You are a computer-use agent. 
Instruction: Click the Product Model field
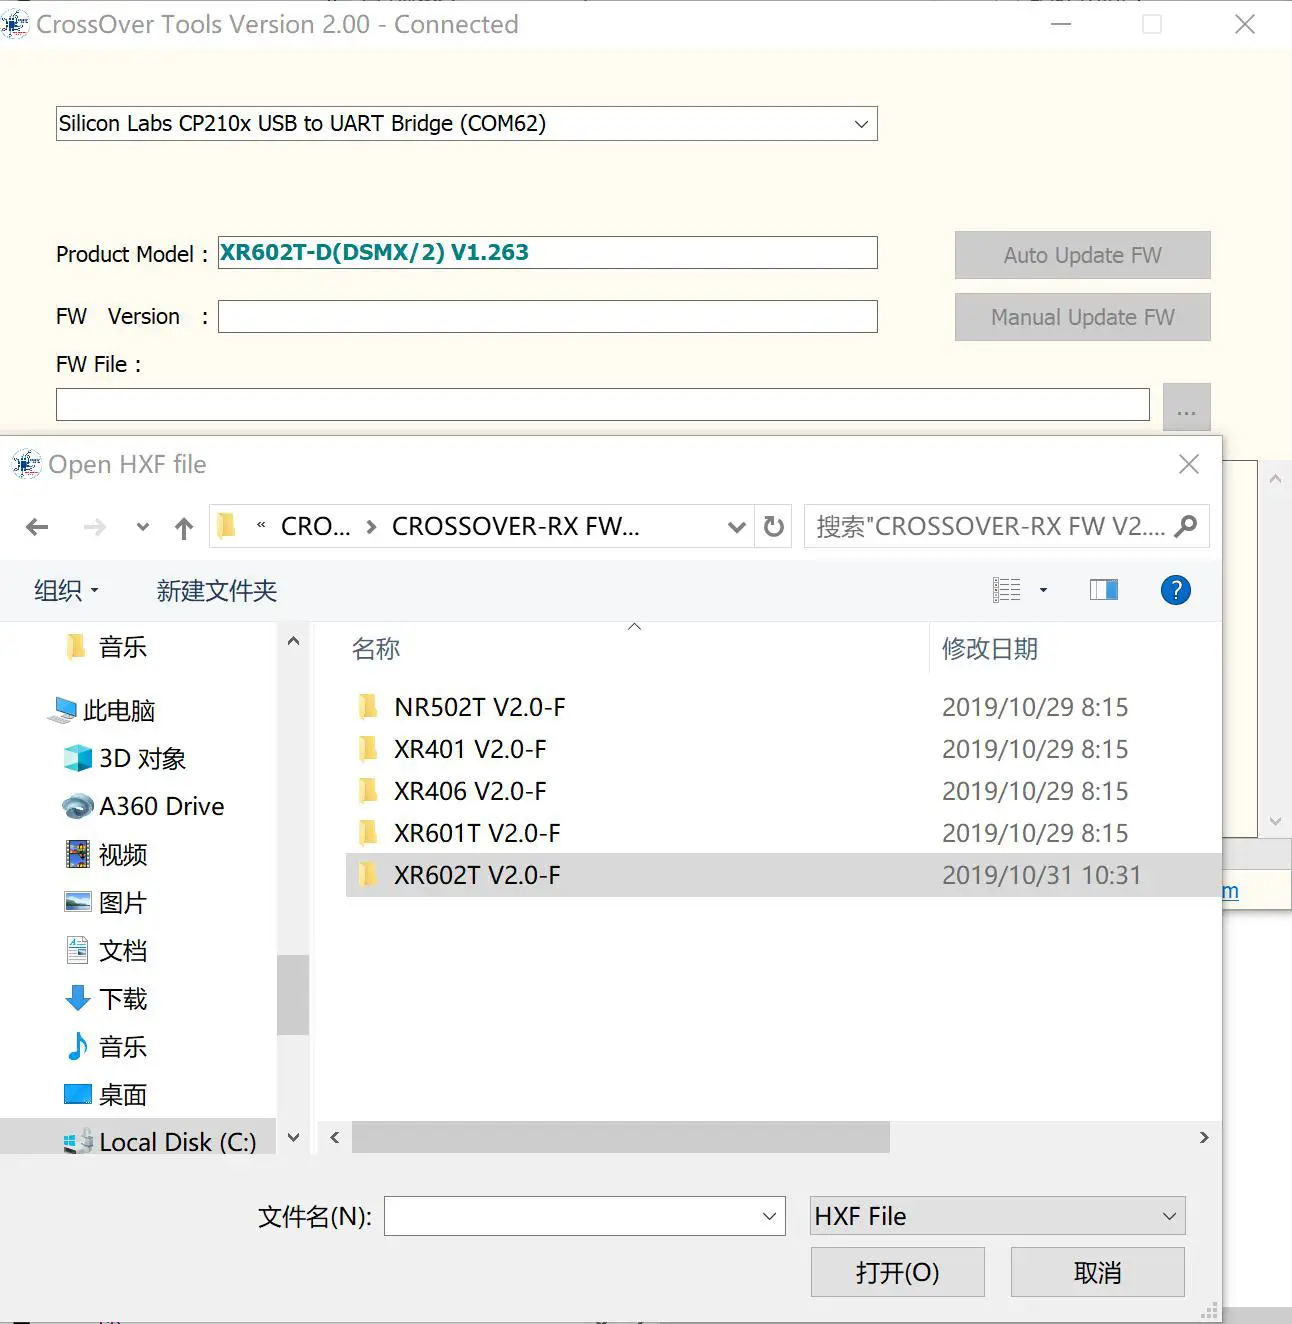[x=547, y=253]
